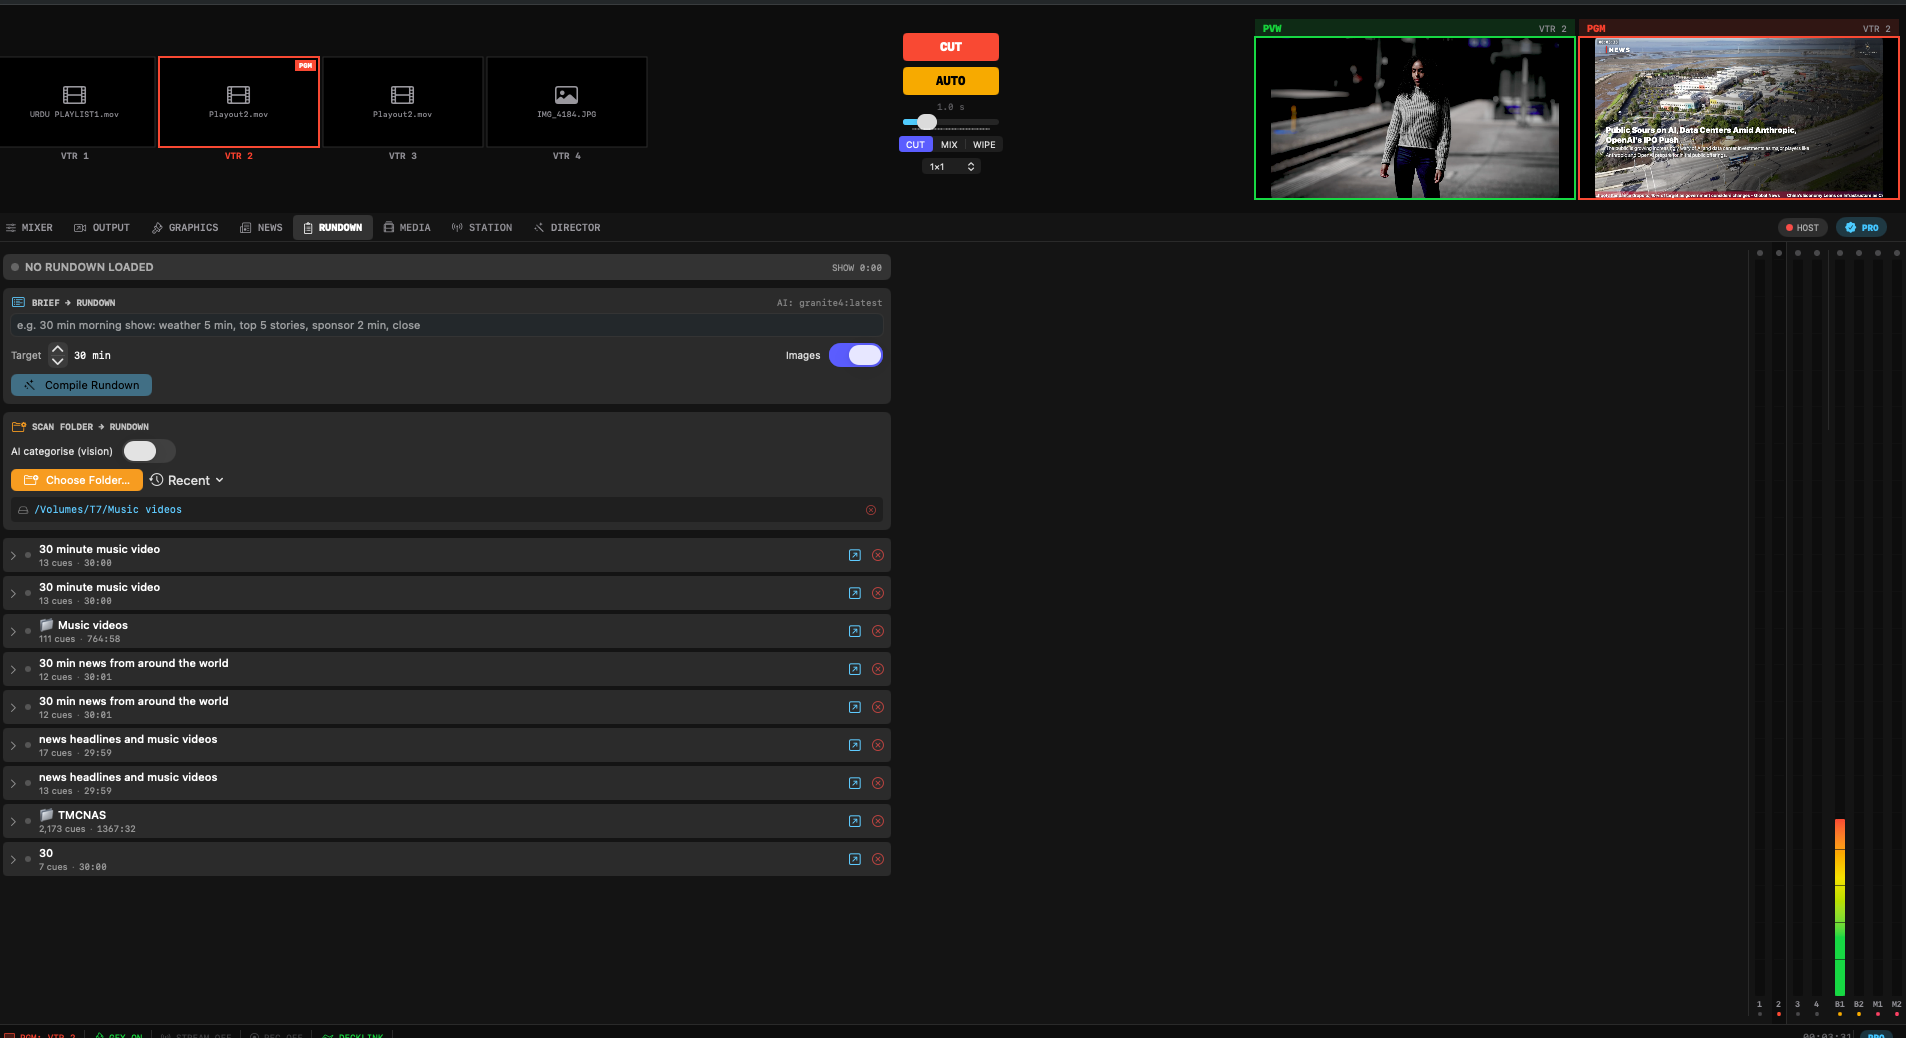Load the 7 cues rundown named 30

click(855, 859)
